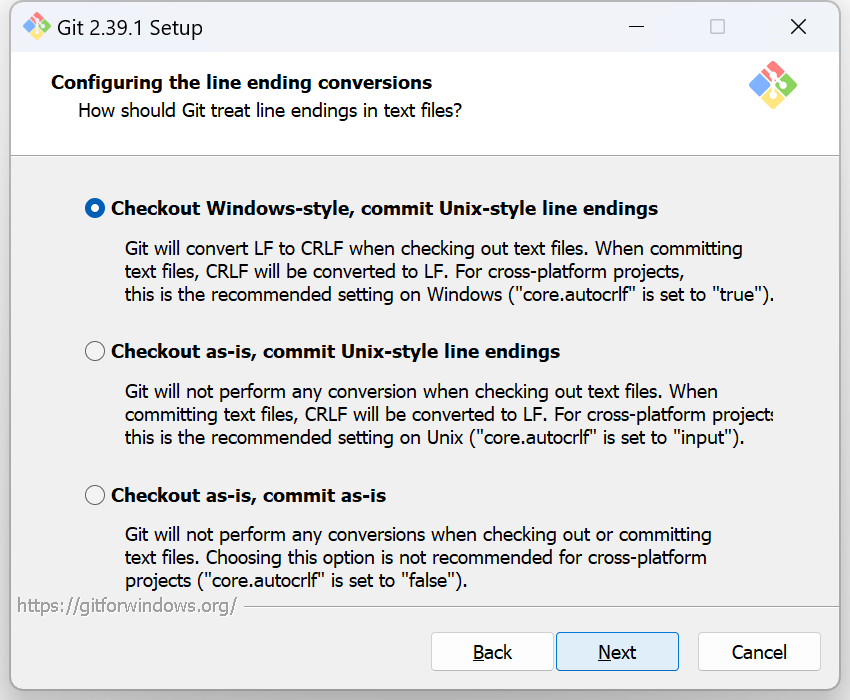
Task: Select the Checkout Windows-style radio button
Action: (95, 209)
